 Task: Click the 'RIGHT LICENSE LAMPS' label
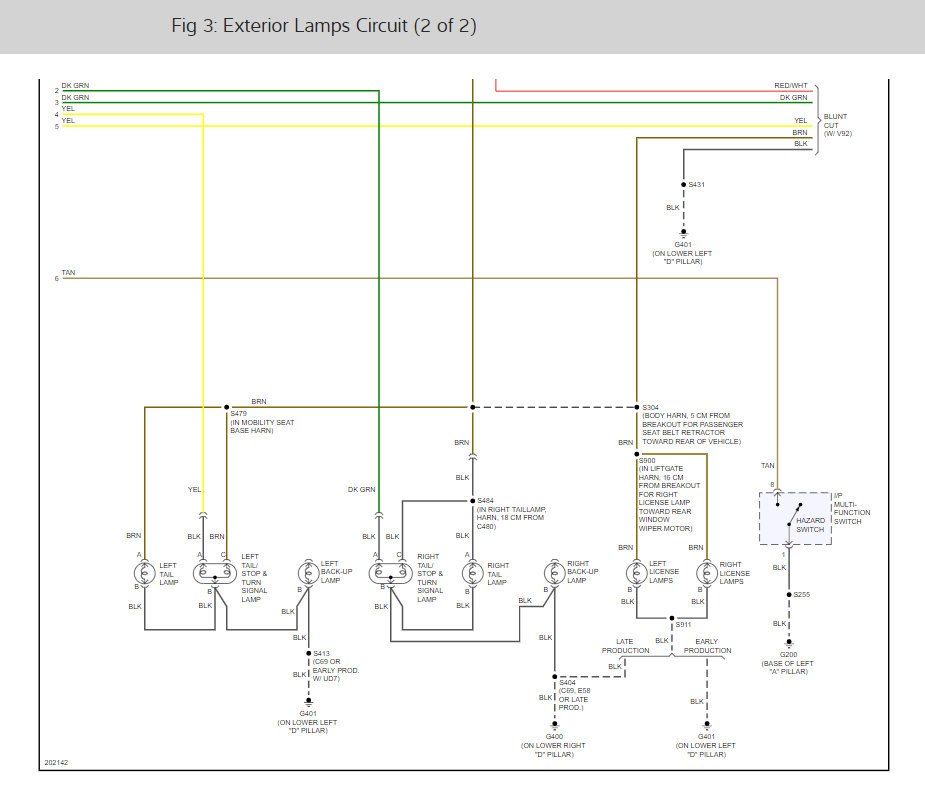(x=734, y=573)
